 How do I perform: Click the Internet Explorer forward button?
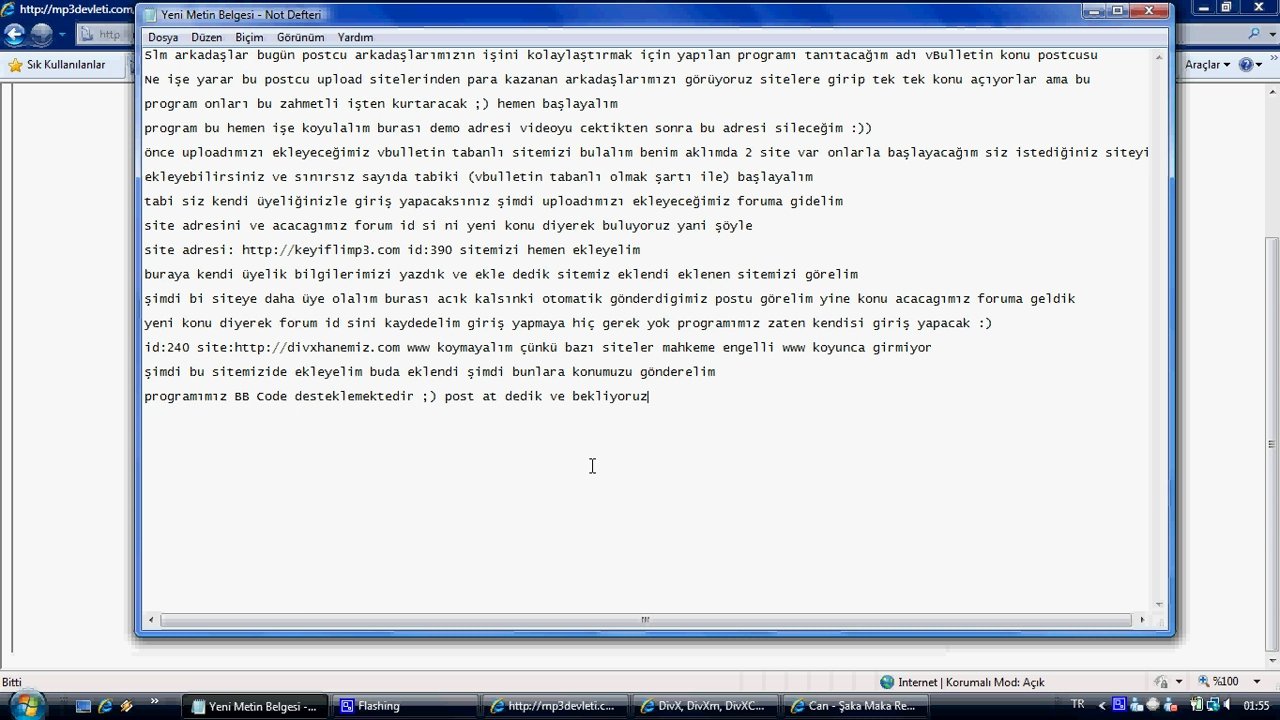coord(41,34)
